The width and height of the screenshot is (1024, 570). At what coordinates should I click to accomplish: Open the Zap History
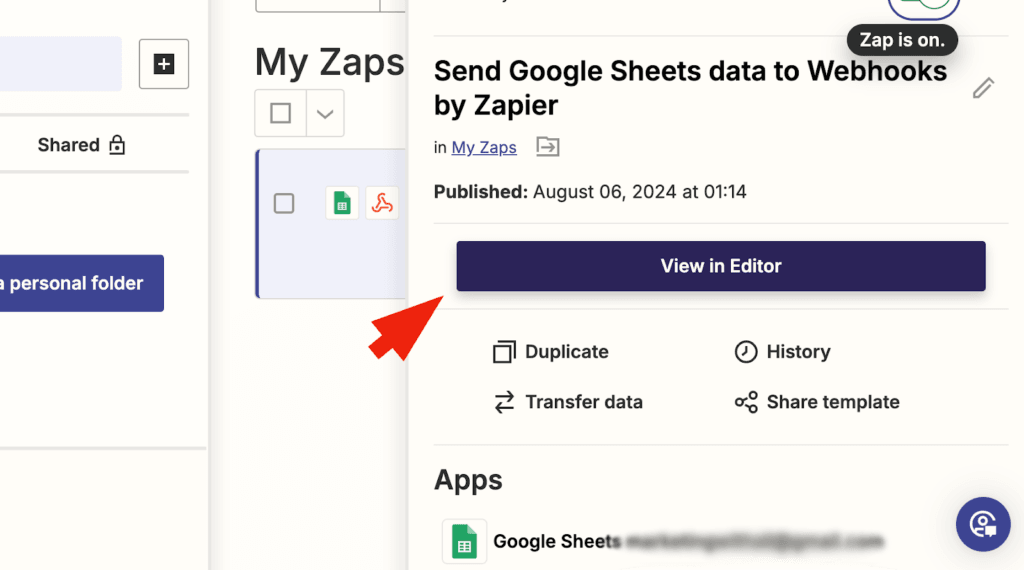[783, 352]
